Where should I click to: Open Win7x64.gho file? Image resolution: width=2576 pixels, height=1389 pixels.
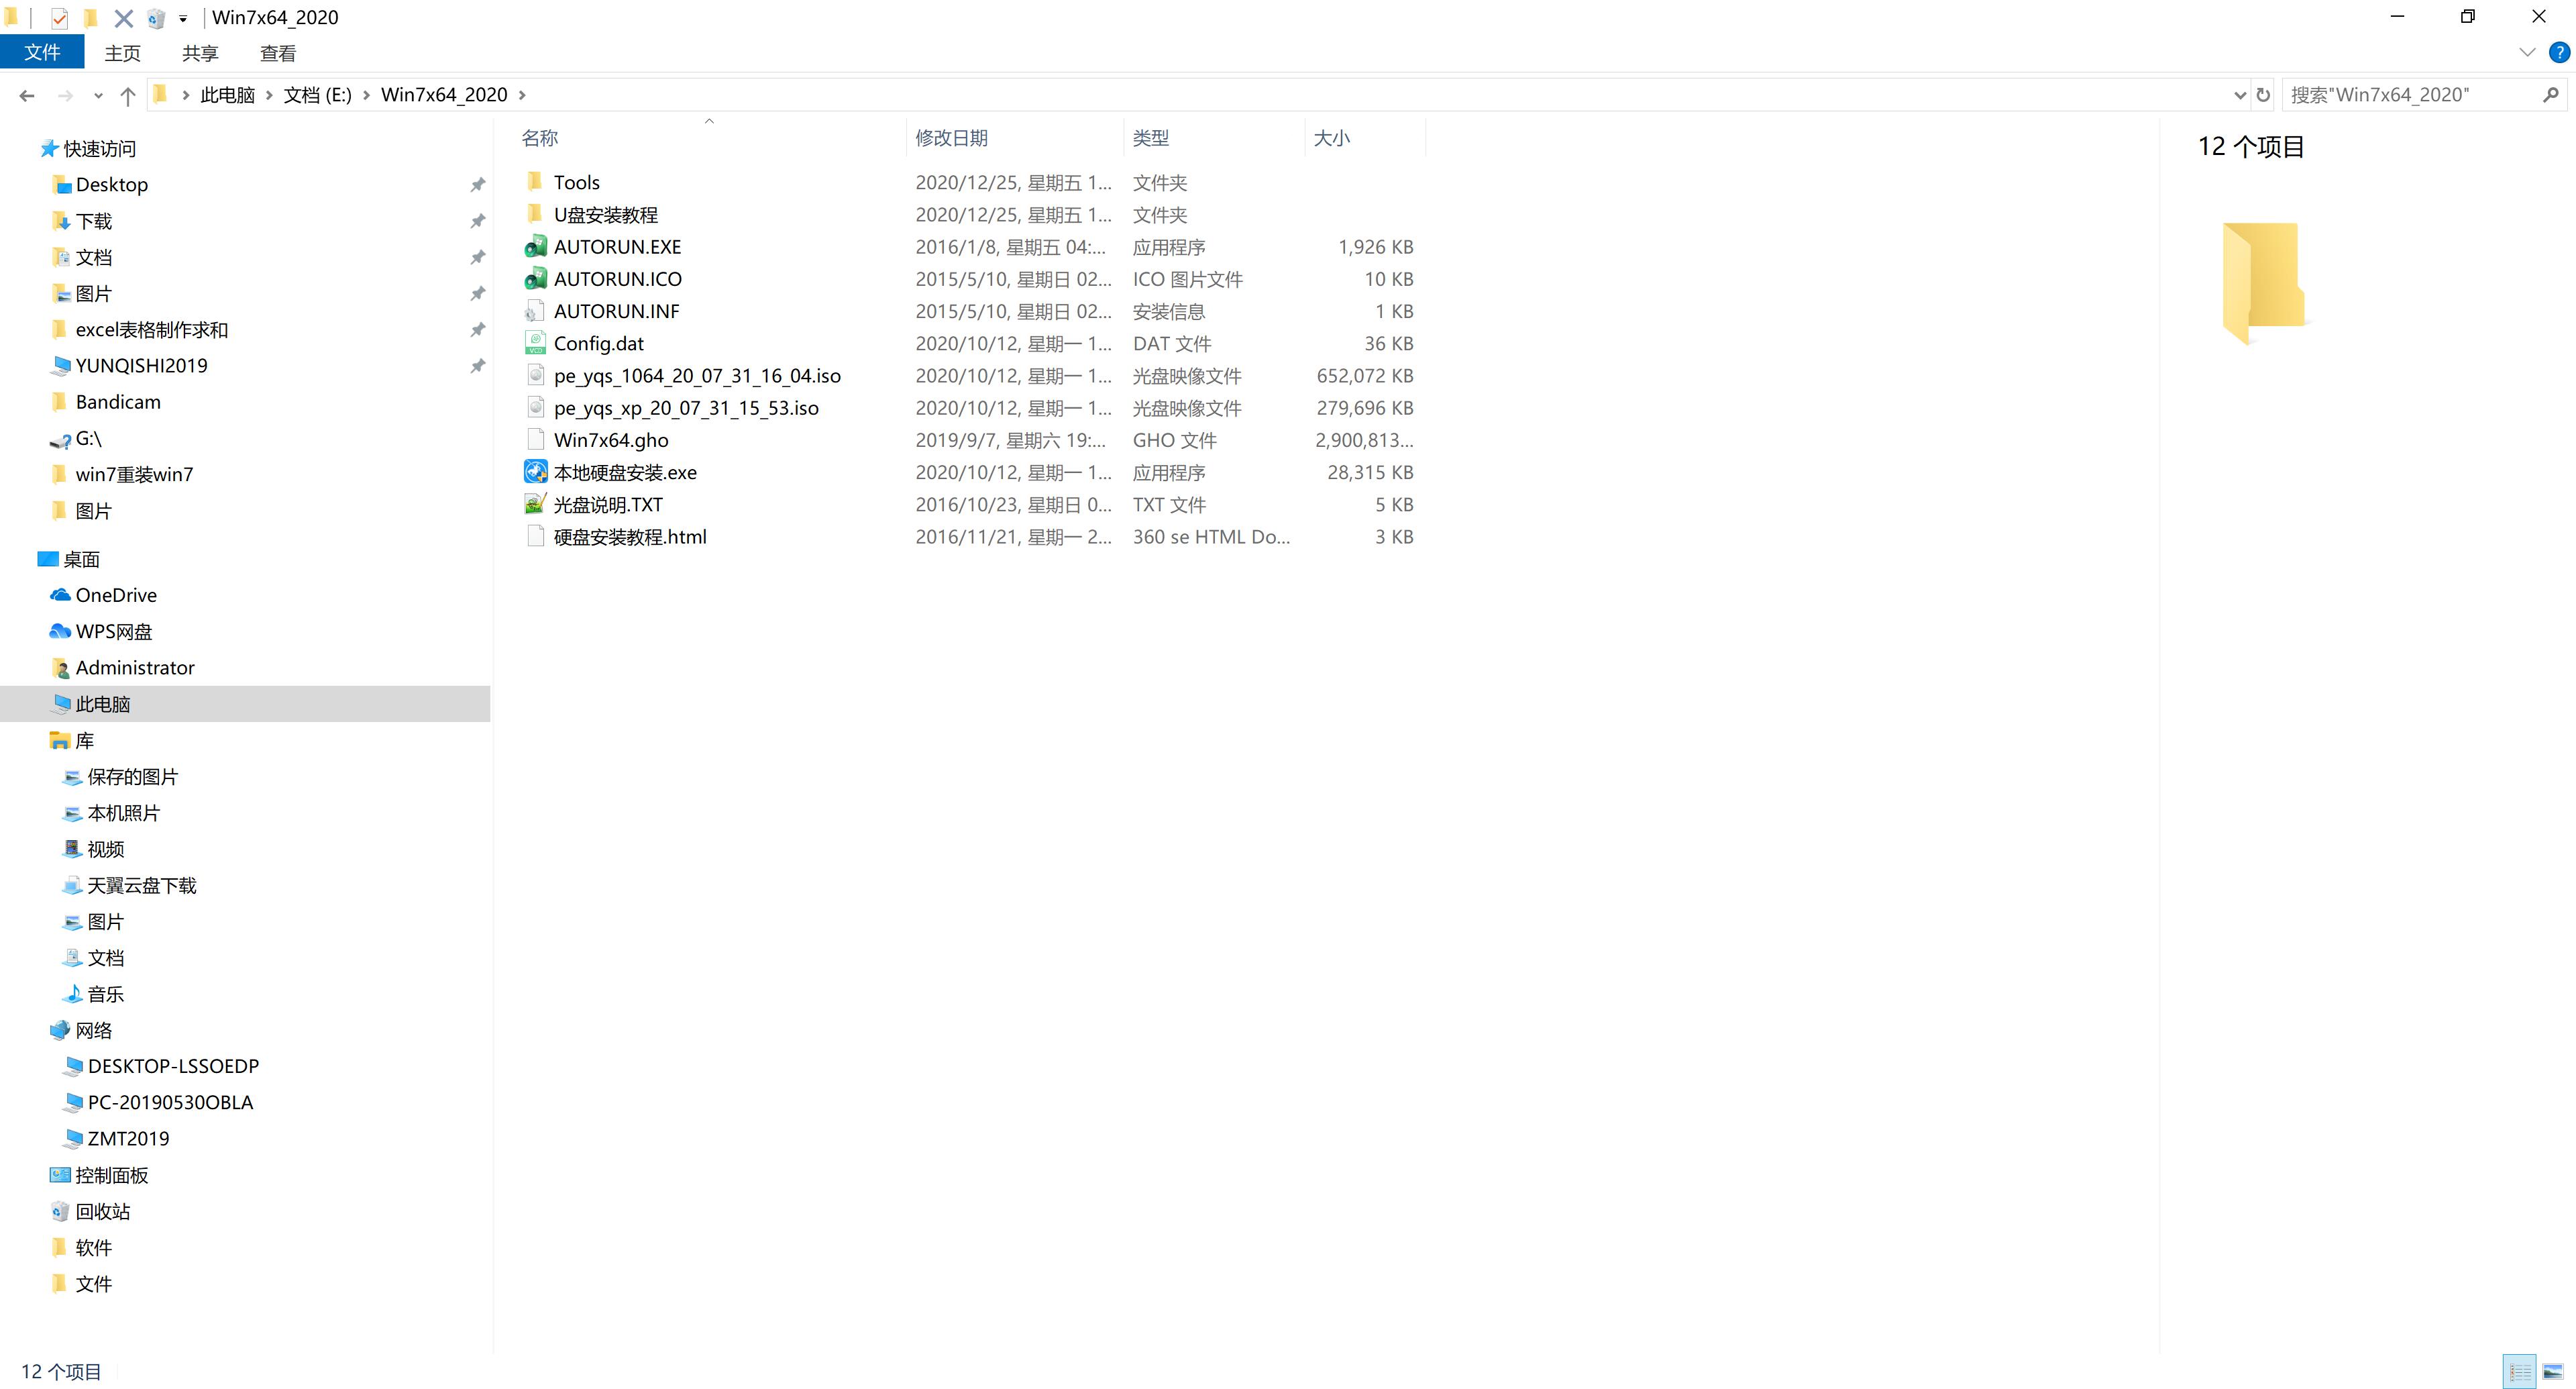click(610, 440)
